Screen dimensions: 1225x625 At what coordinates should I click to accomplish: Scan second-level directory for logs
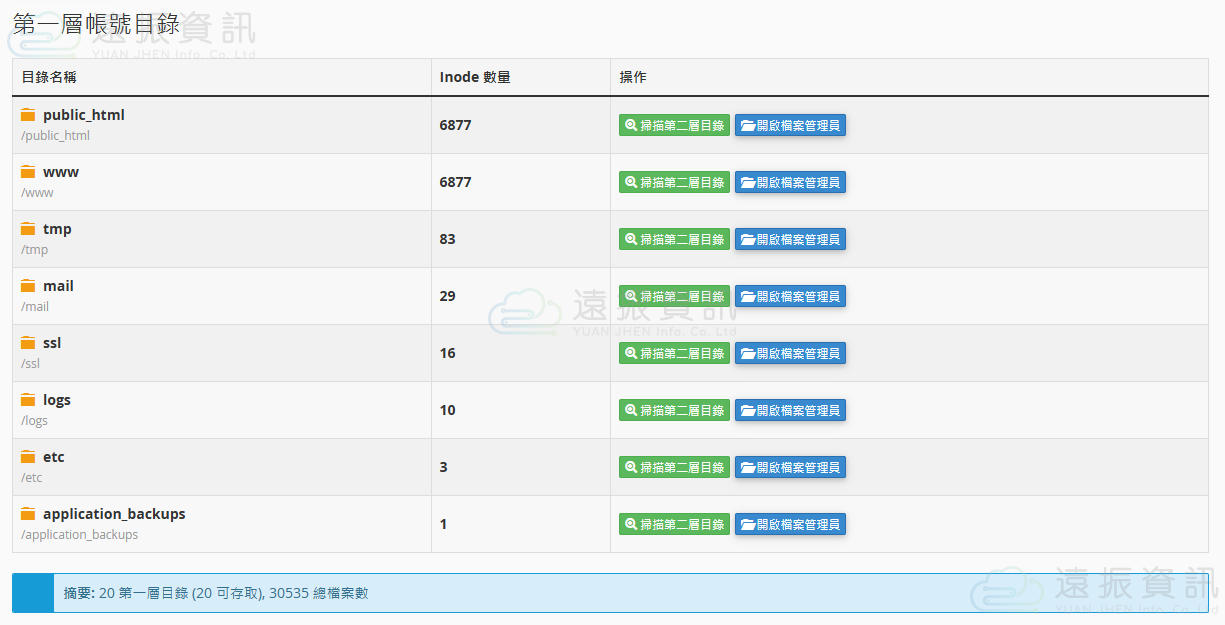[674, 410]
